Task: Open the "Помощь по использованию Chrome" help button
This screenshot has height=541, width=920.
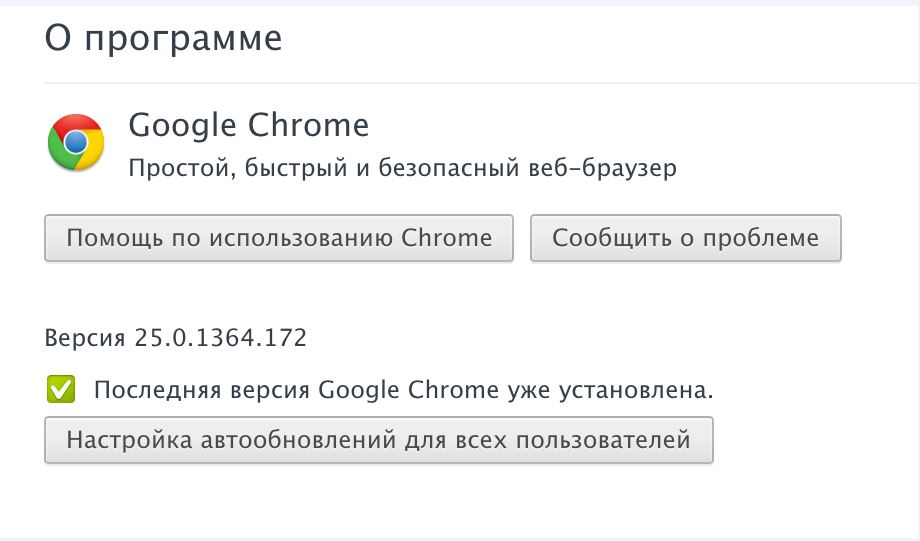Action: [x=279, y=238]
